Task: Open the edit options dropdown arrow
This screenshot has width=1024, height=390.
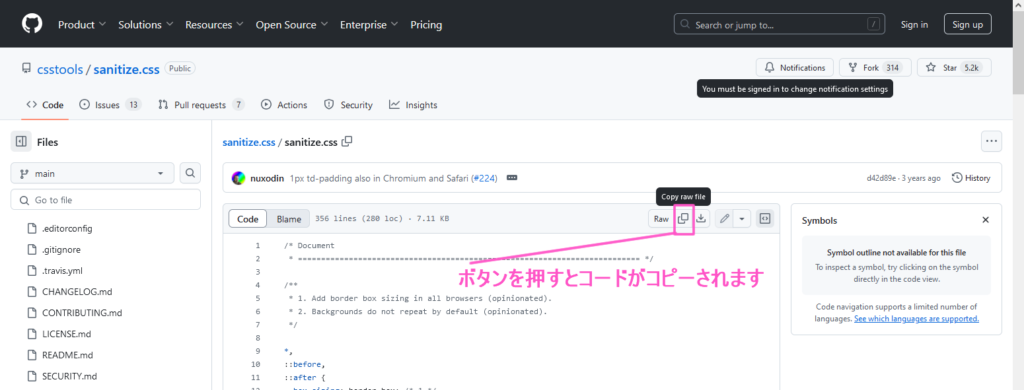Action: [742, 219]
